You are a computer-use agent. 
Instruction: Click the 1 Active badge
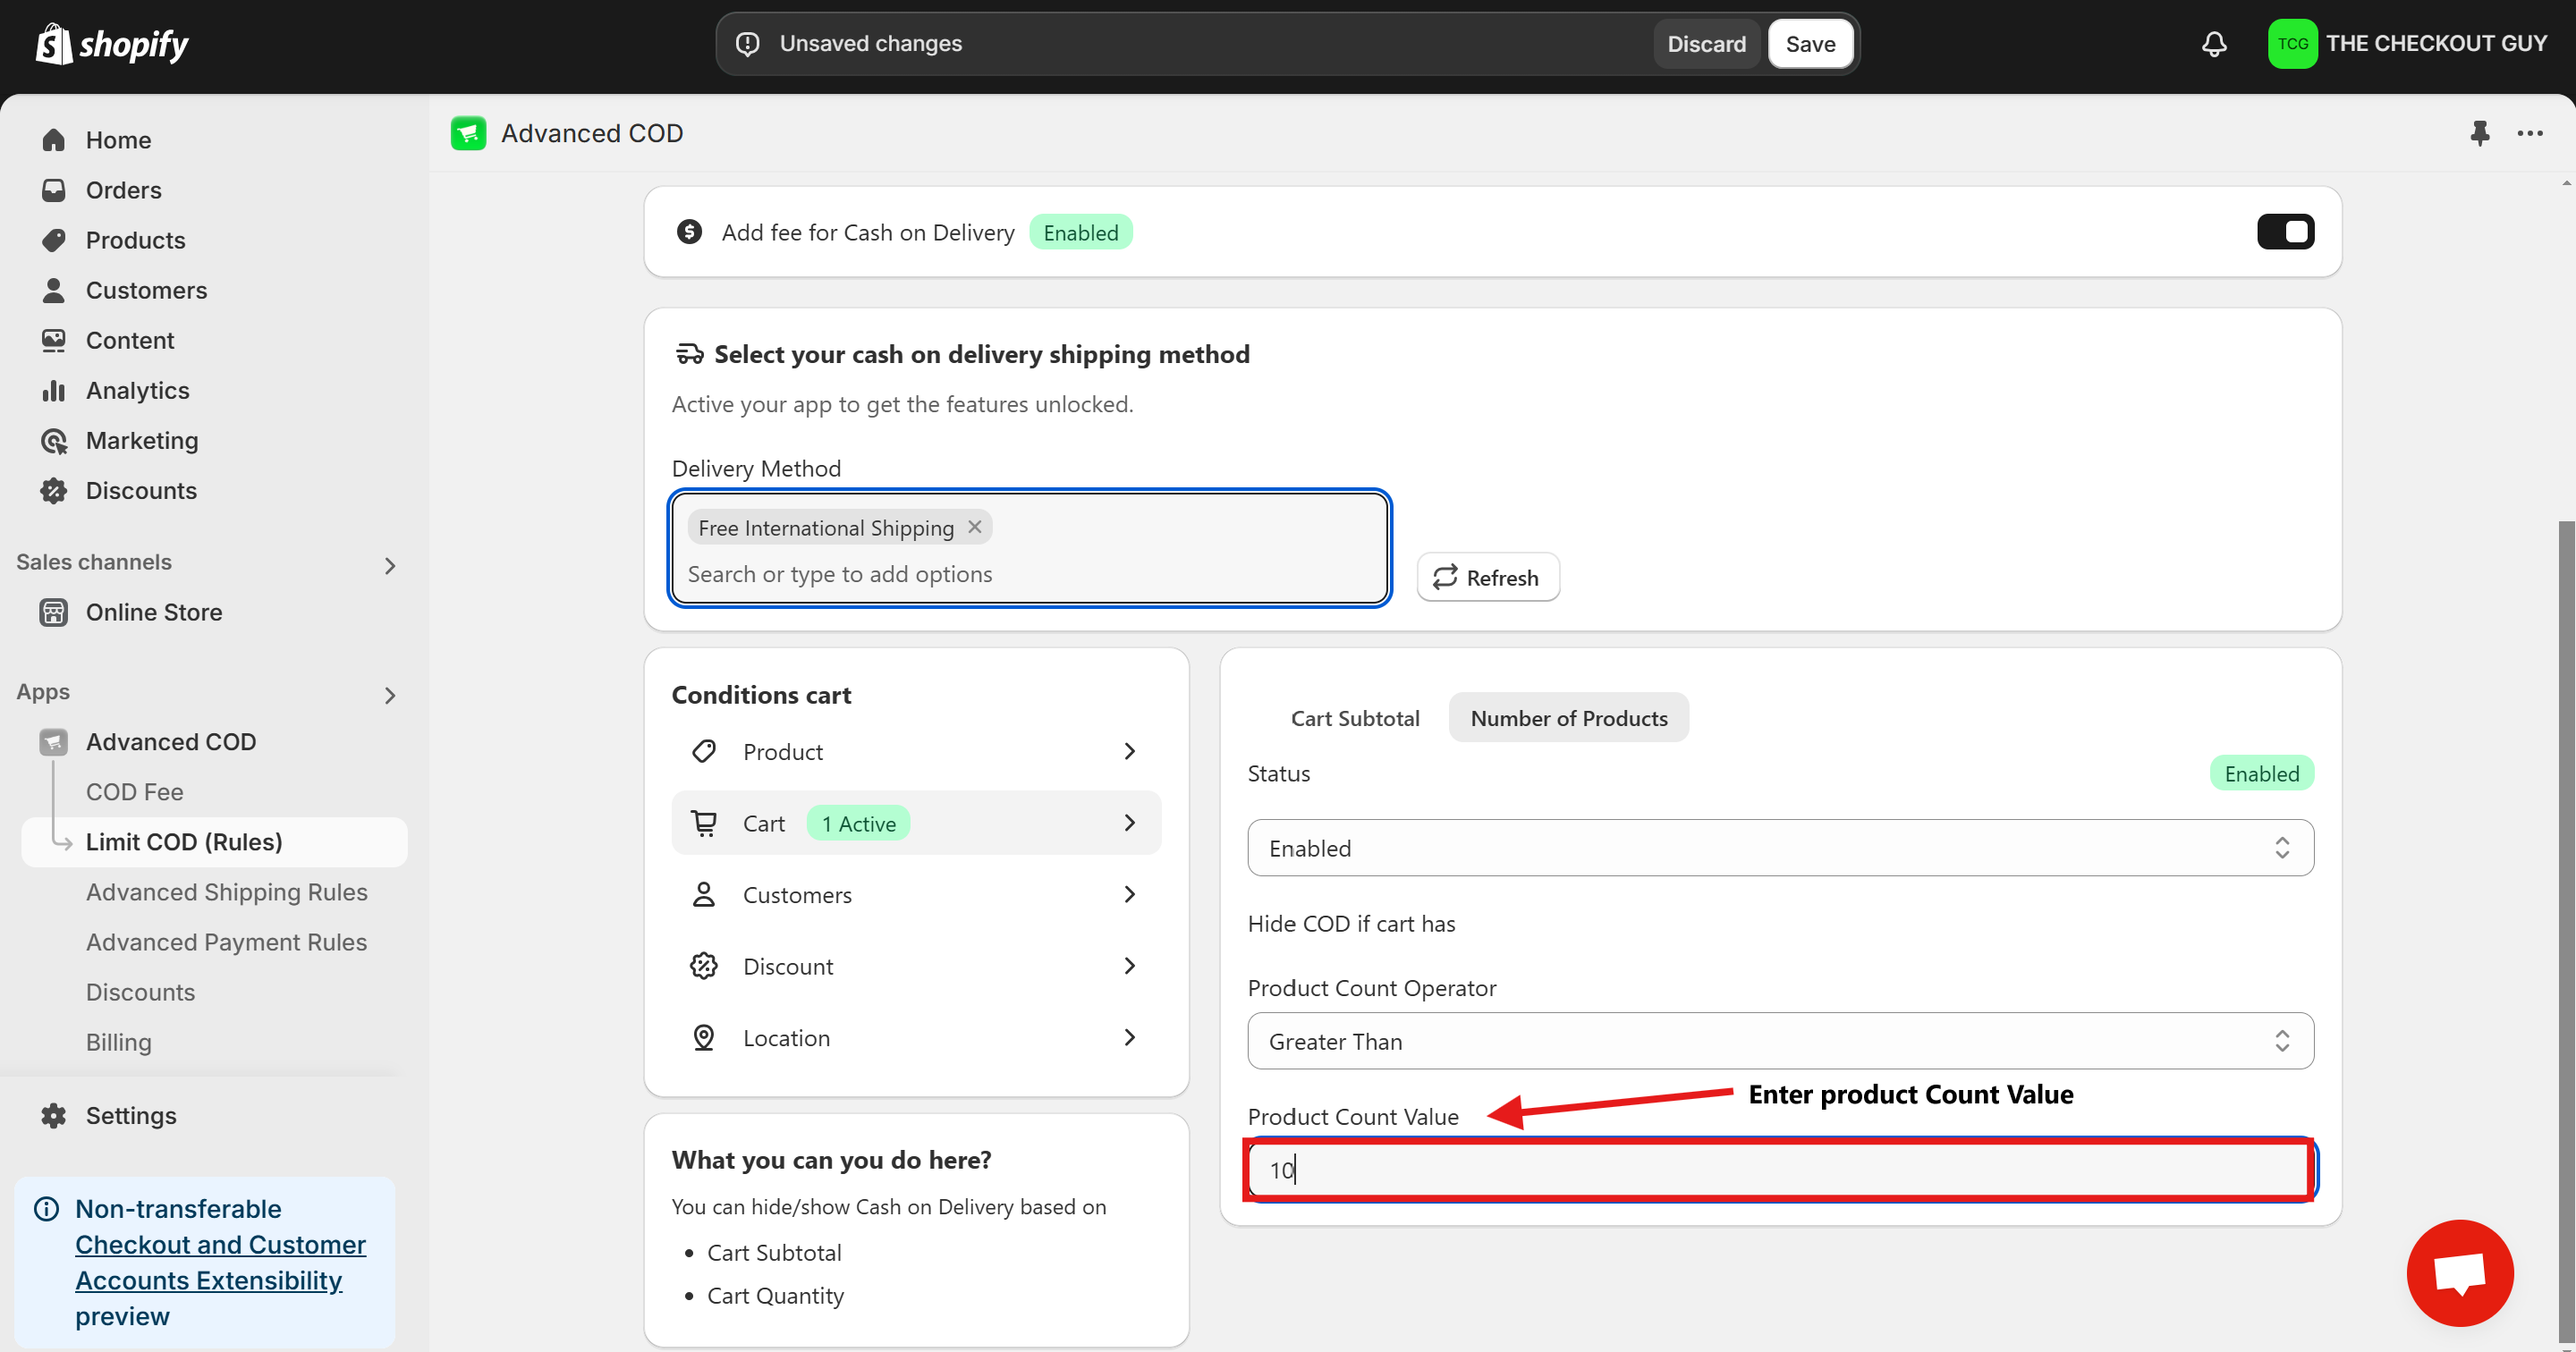(858, 823)
